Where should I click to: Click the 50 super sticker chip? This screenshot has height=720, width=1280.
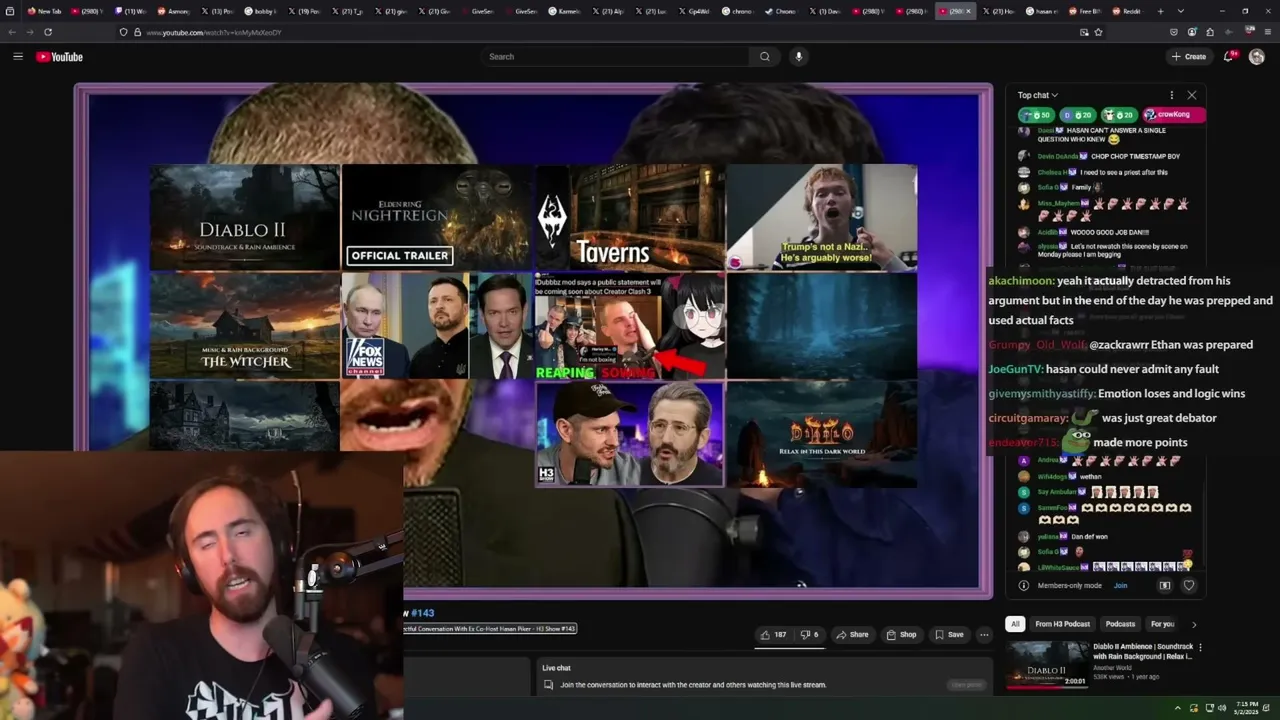click(1036, 115)
